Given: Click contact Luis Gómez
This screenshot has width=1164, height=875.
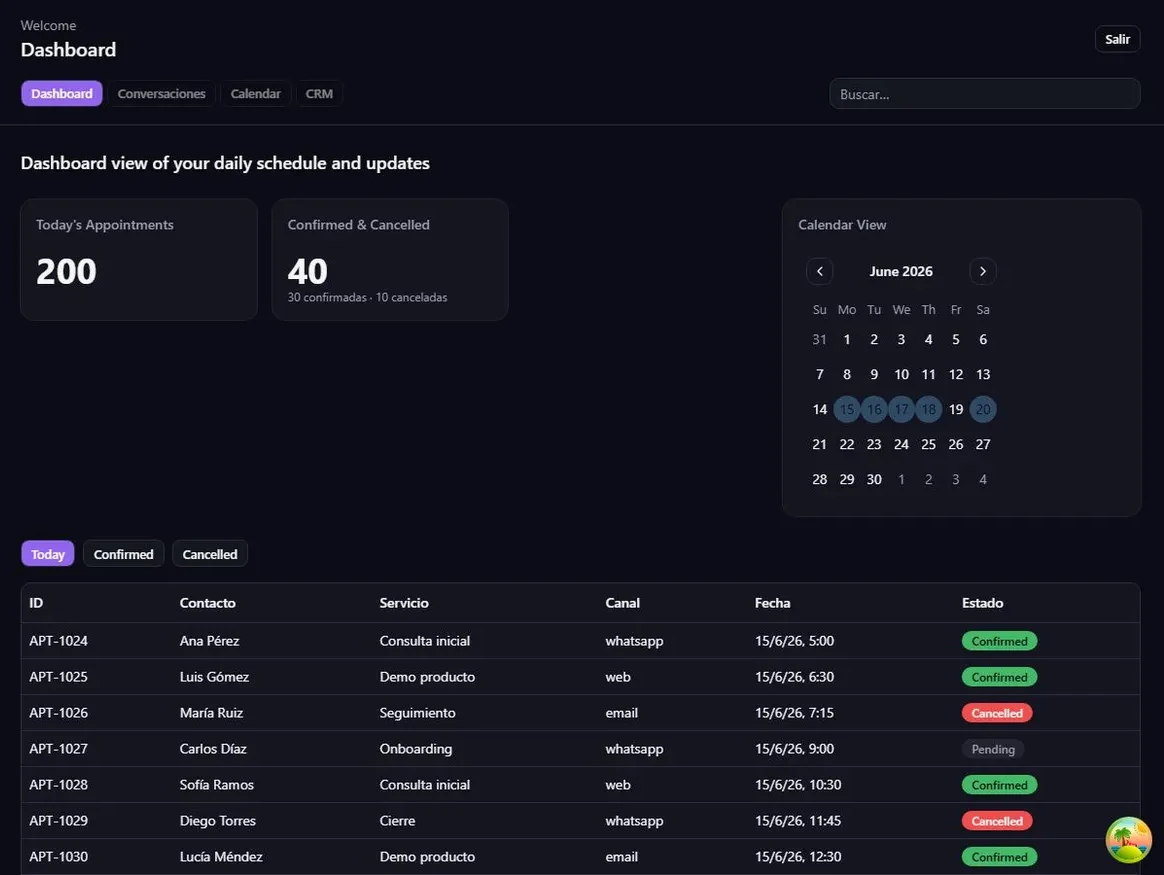Looking at the screenshot, I should click(x=214, y=677).
